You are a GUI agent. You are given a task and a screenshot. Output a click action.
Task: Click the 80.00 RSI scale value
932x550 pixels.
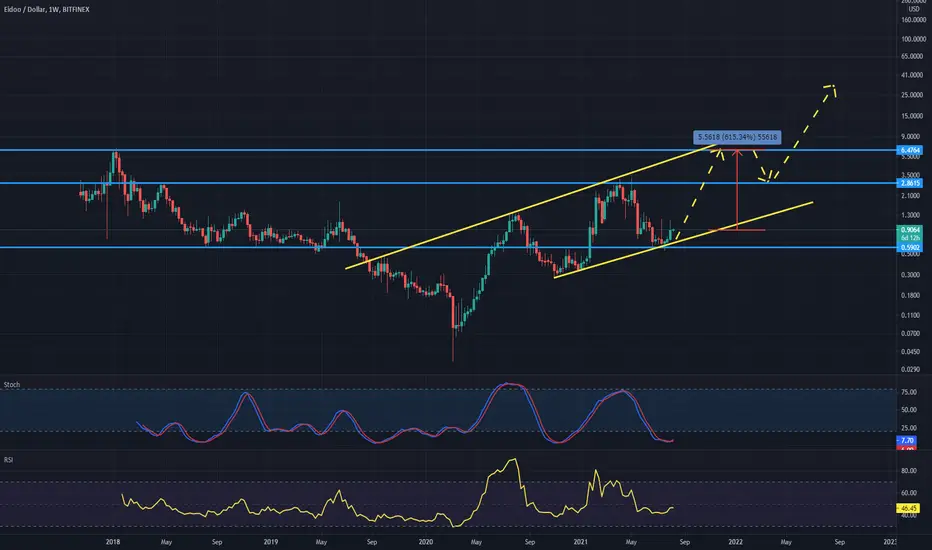[909, 471]
